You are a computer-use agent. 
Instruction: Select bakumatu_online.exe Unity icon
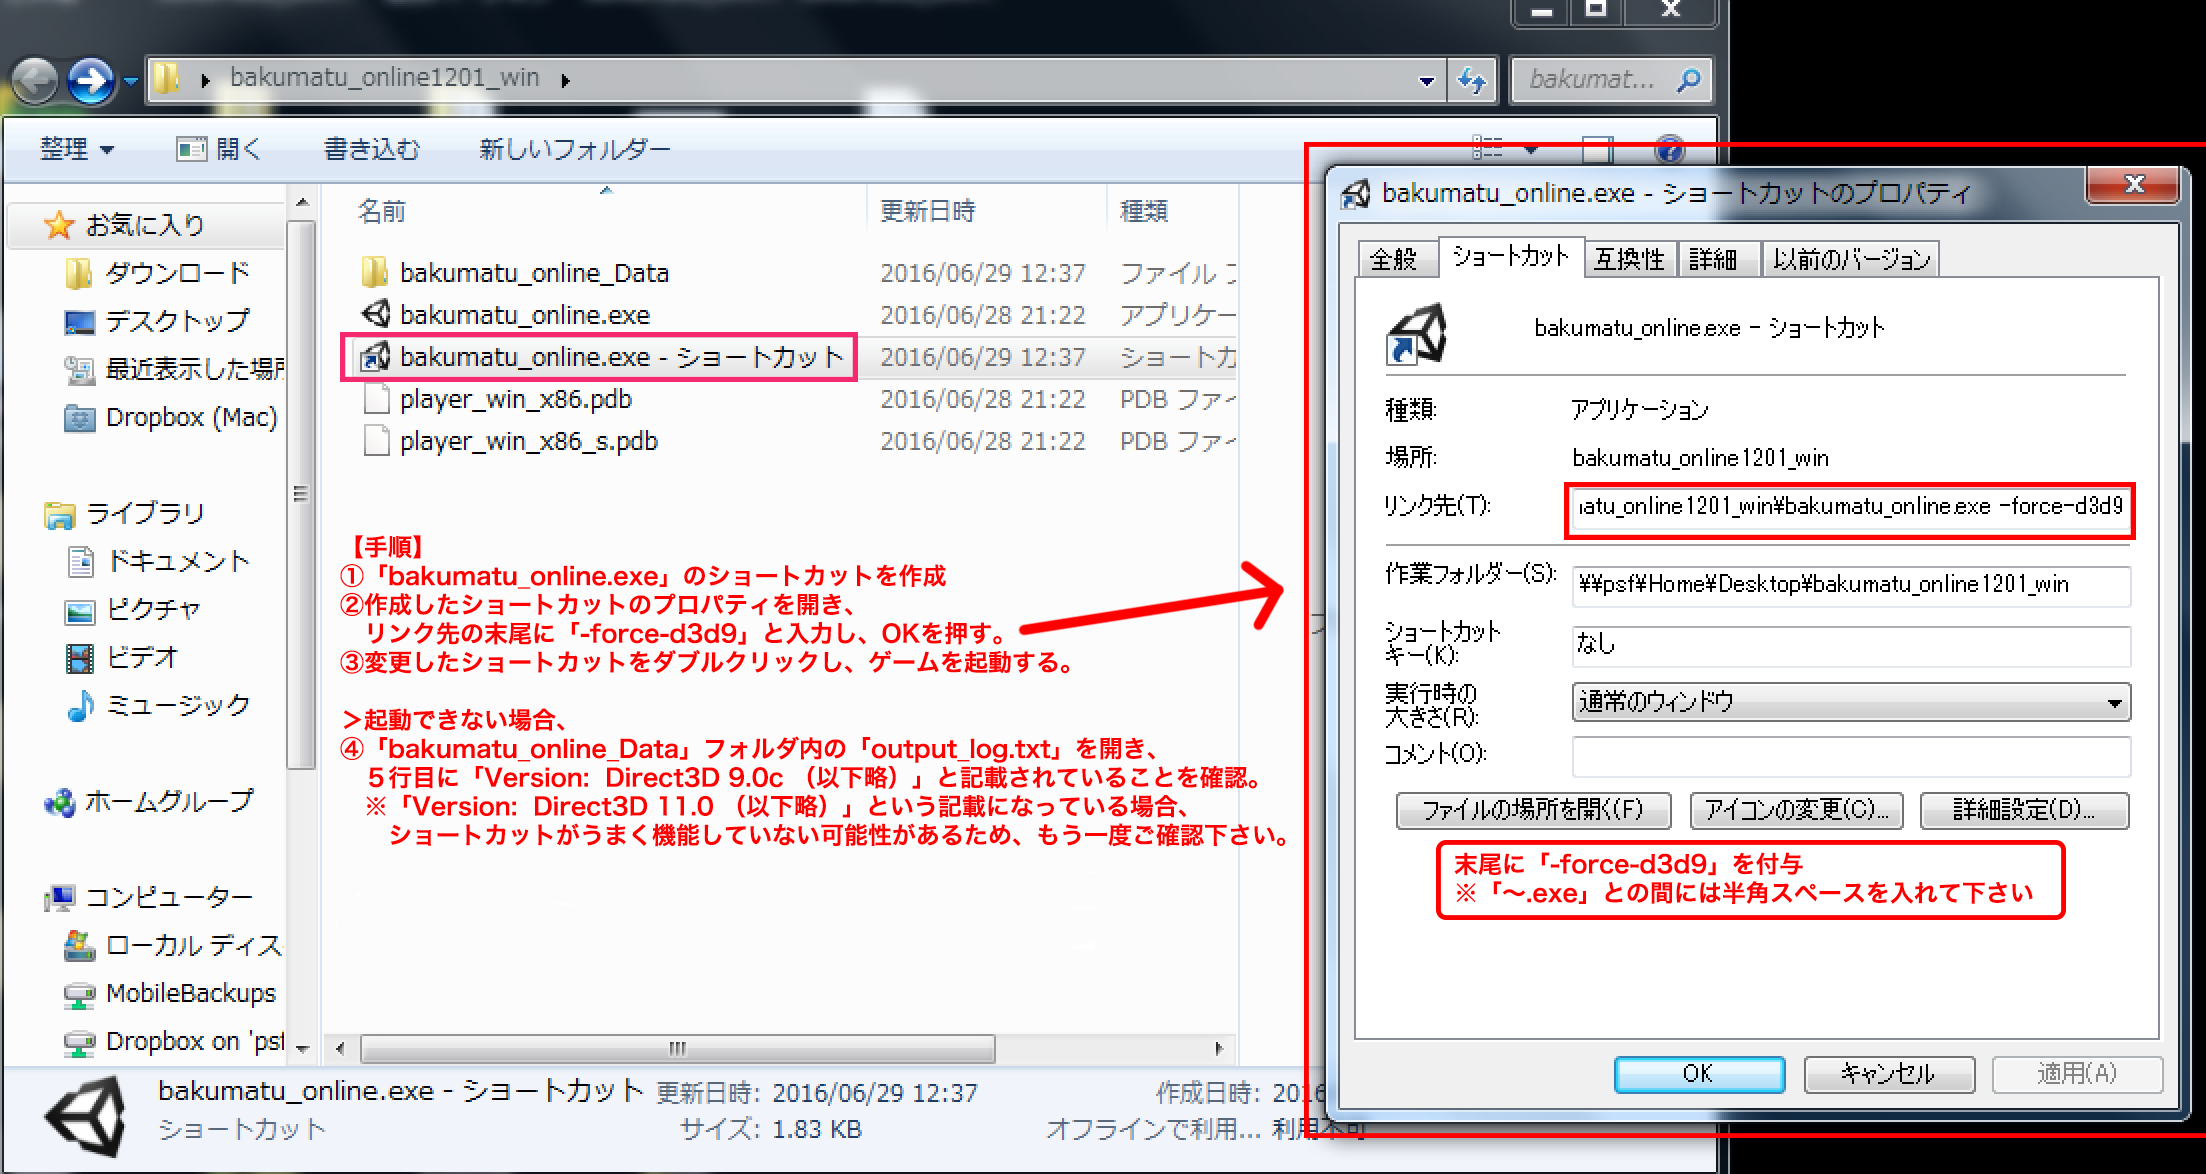(376, 314)
